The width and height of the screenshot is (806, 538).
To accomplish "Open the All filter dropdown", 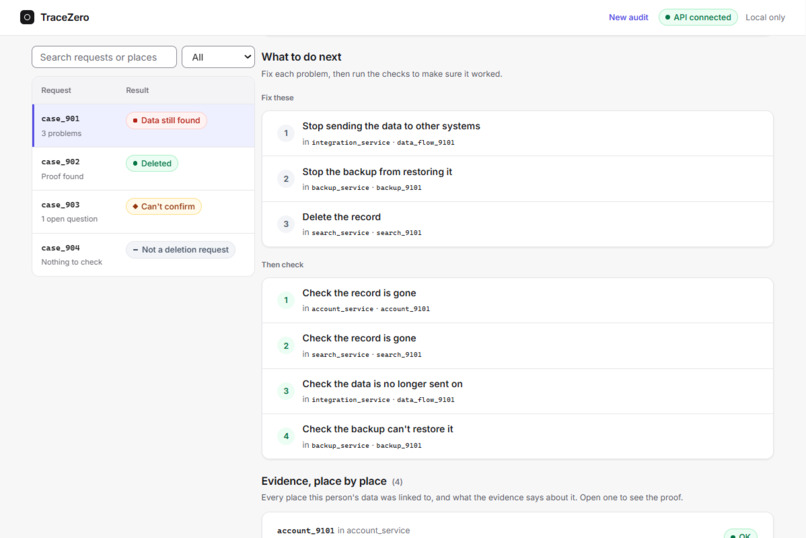I will click(x=218, y=57).
